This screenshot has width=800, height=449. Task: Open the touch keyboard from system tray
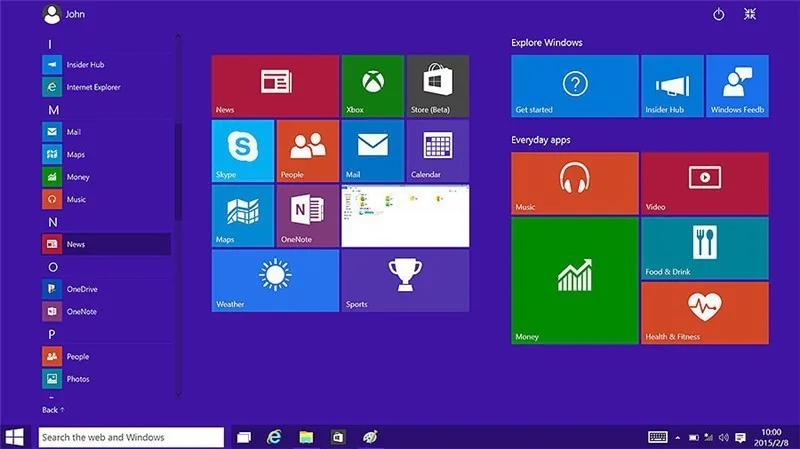658,437
